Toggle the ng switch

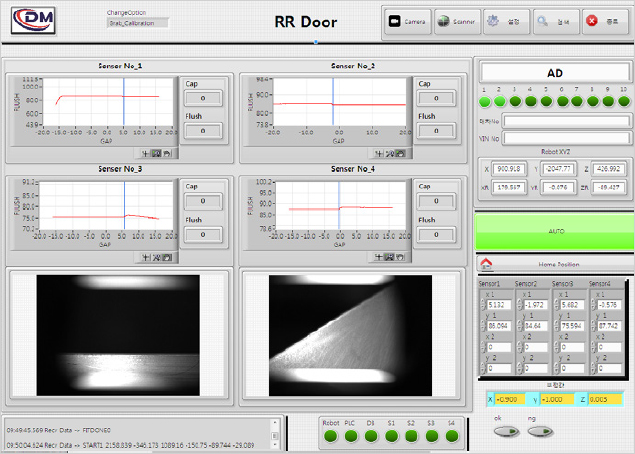click(540, 431)
